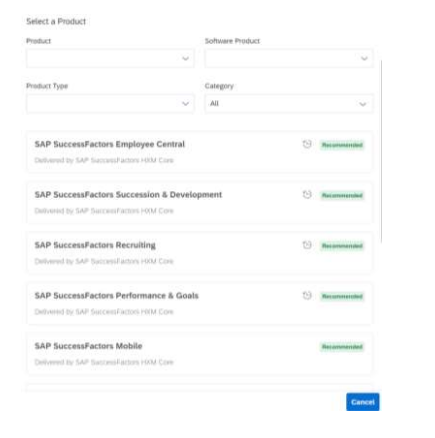Click 'Delivered by' text under Succession & Development
435x438 pixels.
point(104,211)
